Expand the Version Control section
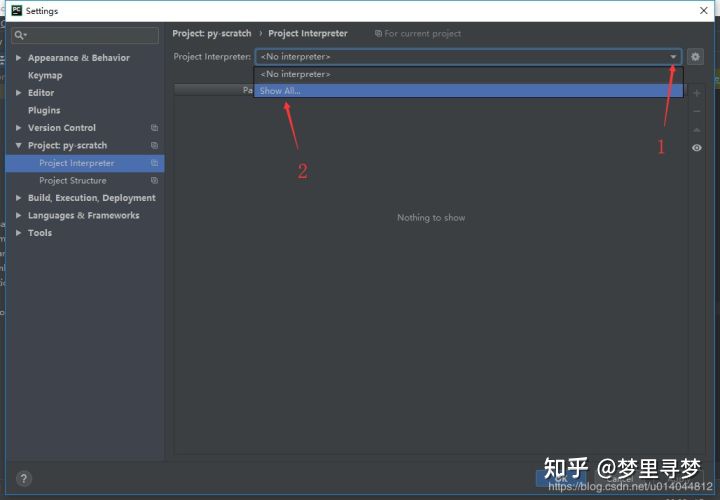The height and width of the screenshot is (500, 720). (x=18, y=128)
